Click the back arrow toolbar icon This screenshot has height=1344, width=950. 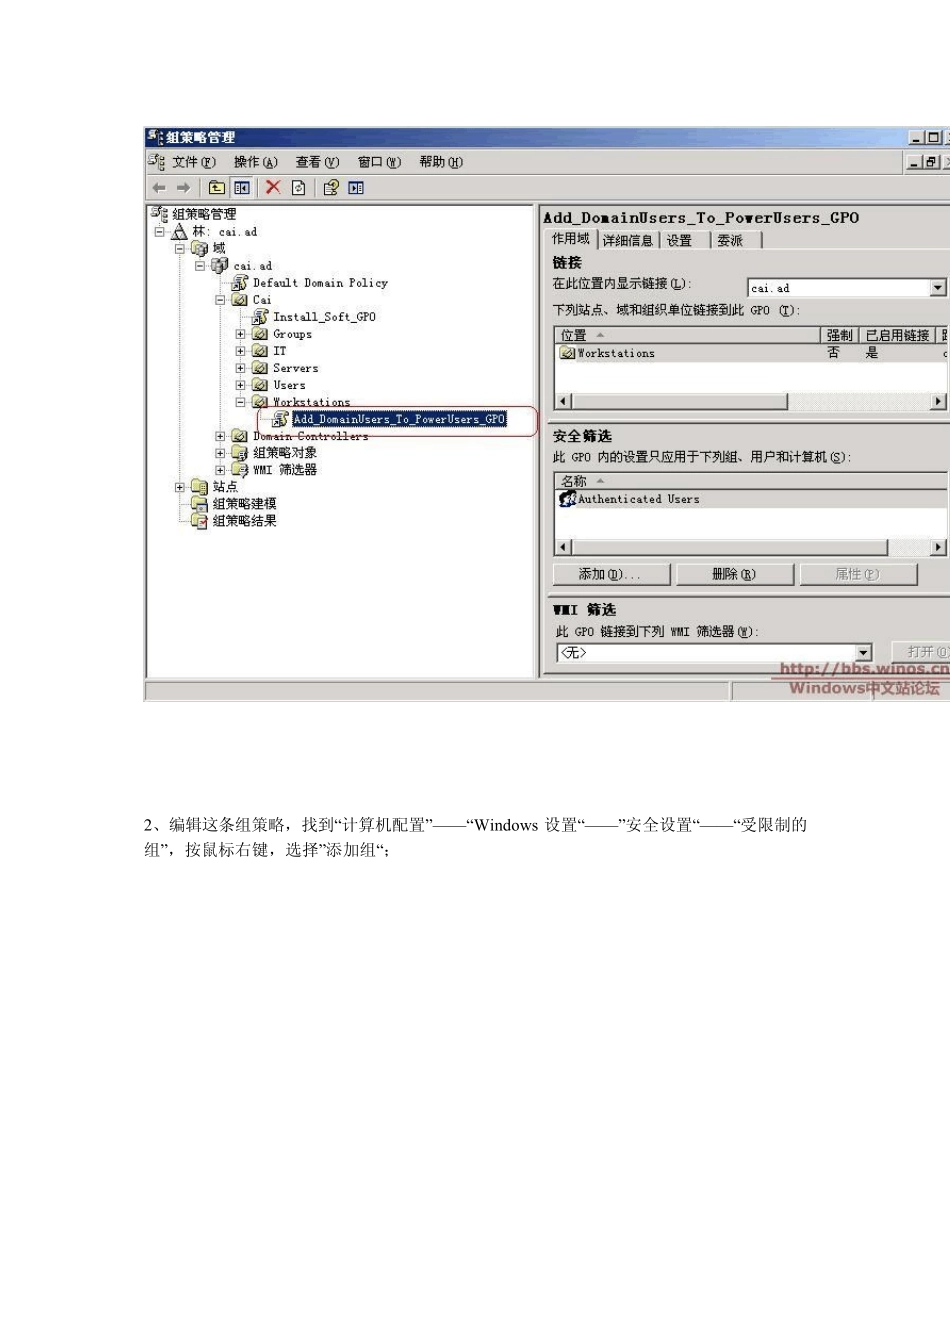158,188
